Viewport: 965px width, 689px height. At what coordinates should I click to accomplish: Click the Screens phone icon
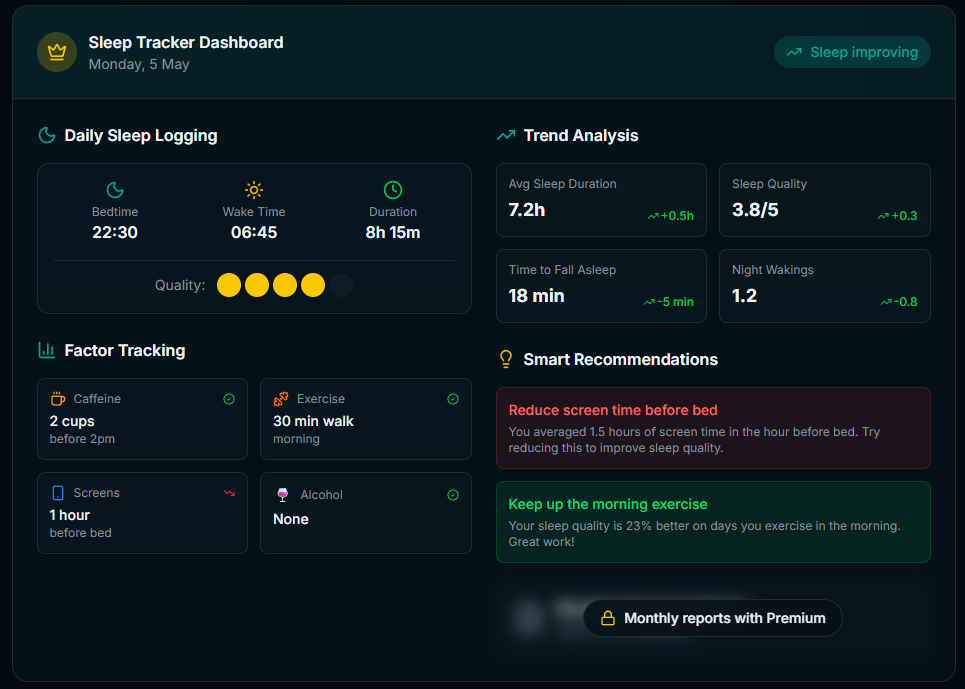coord(58,493)
